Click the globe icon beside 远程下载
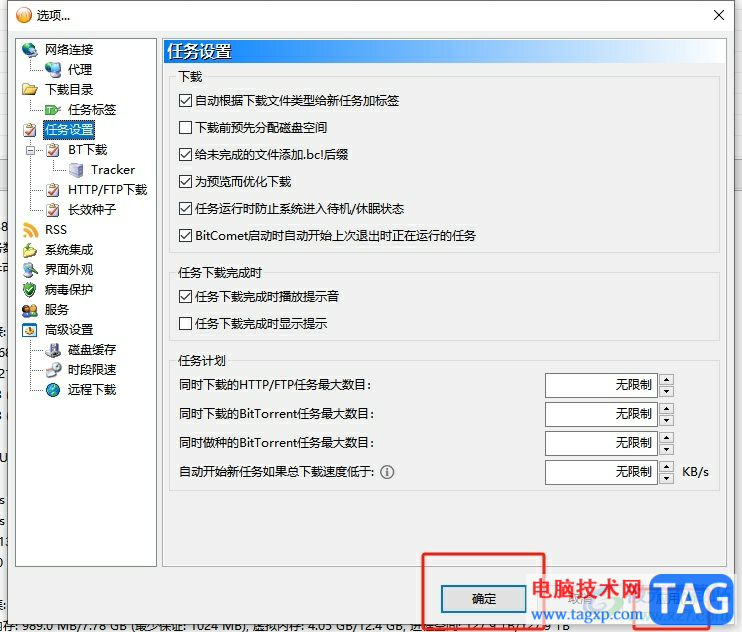Screen dimensions: 742x632 point(53,390)
